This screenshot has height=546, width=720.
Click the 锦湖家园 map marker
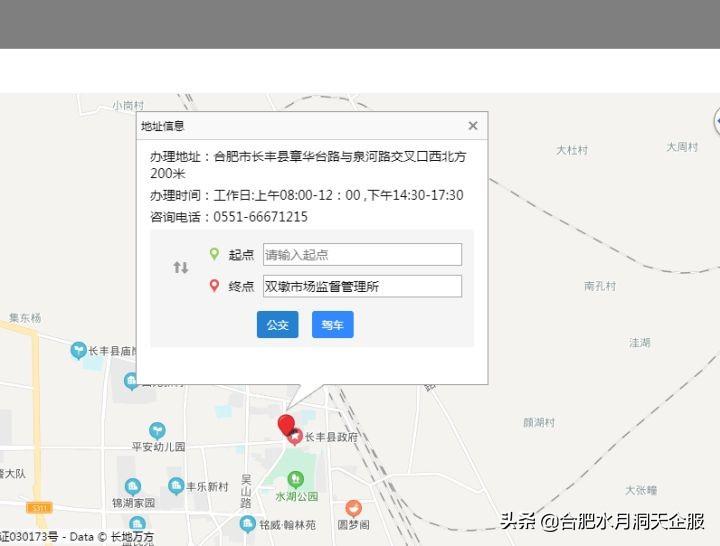coord(133,487)
